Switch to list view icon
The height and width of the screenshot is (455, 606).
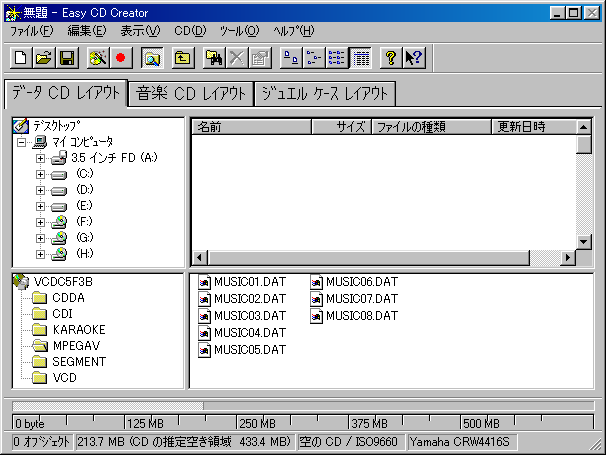click(337, 58)
